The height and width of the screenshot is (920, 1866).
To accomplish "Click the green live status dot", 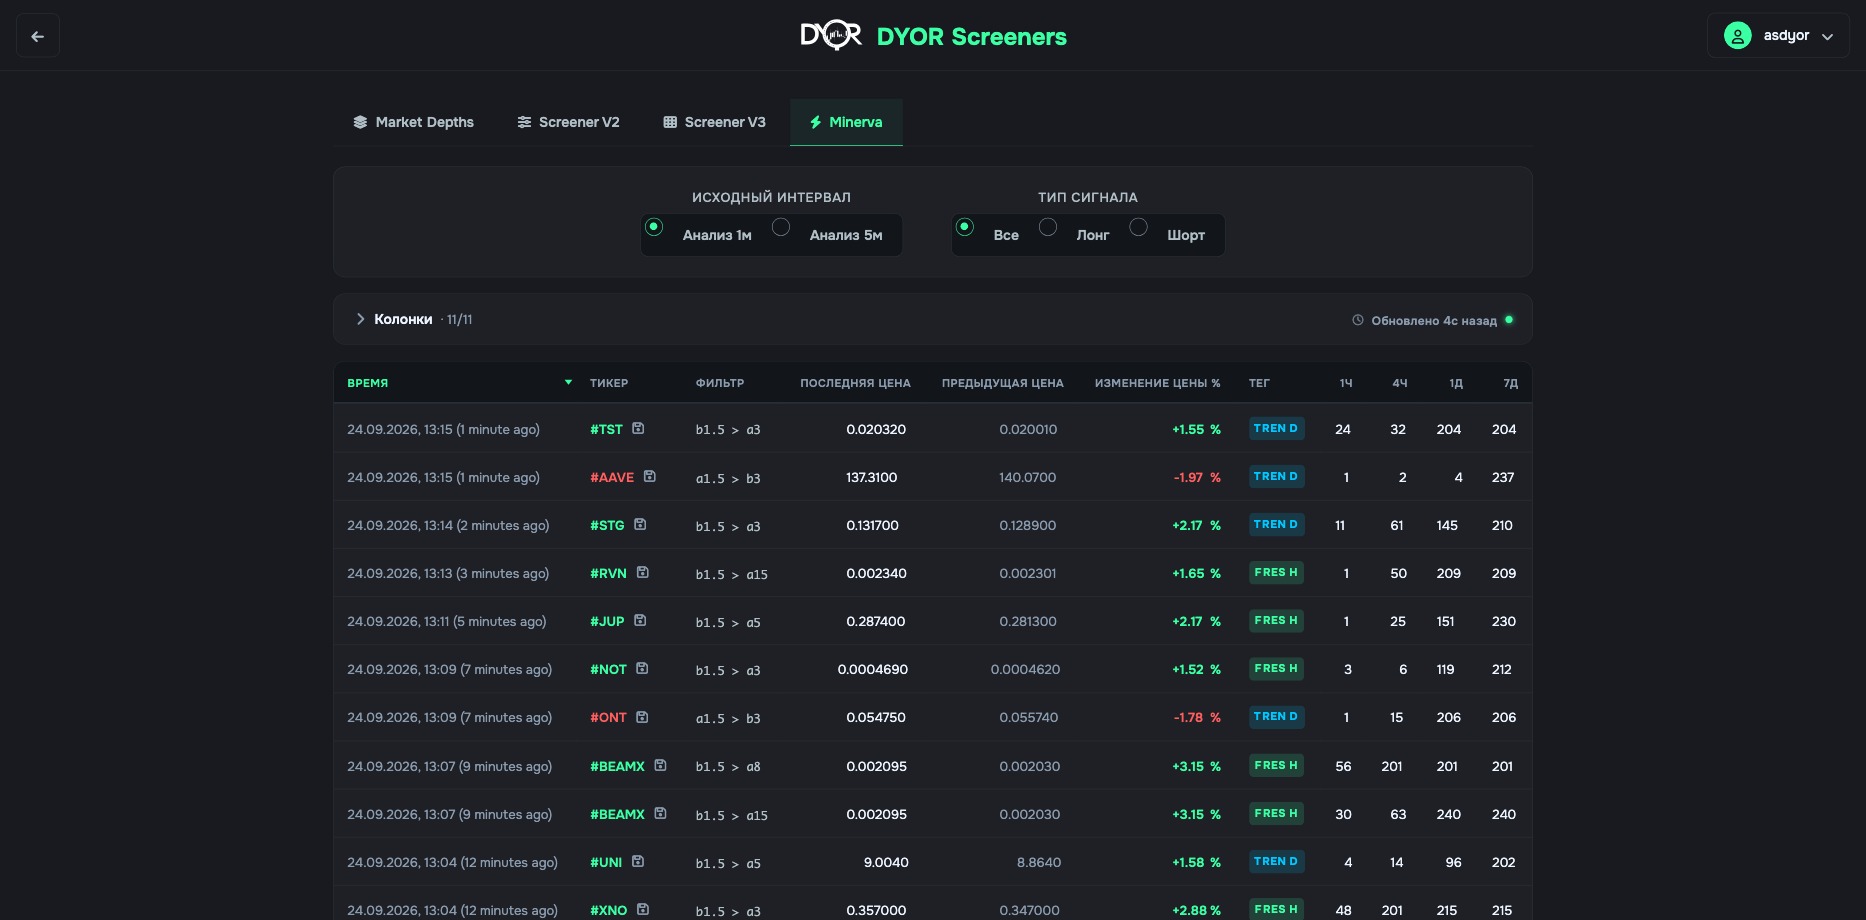I will [1509, 320].
